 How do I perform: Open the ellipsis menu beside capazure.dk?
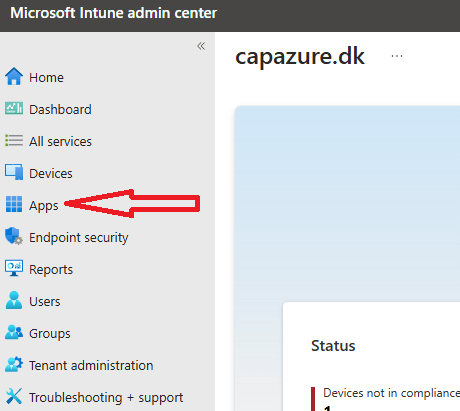pos(397,56)
